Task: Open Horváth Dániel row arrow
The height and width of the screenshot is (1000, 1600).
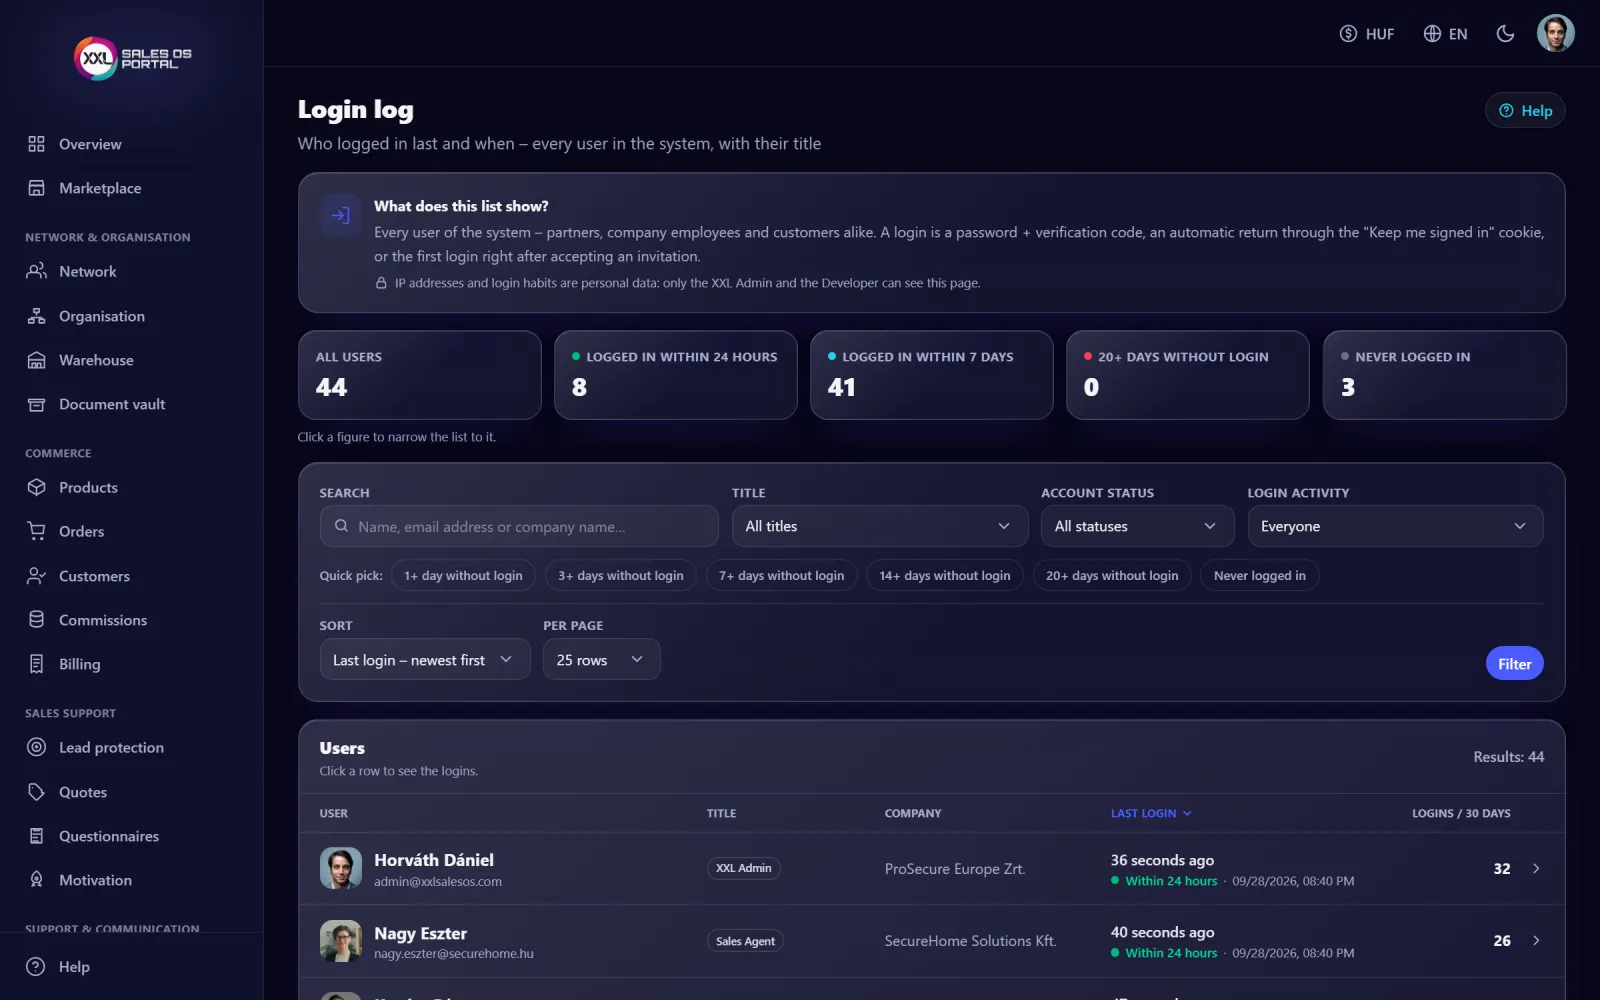Action: tap(1536, 869)
